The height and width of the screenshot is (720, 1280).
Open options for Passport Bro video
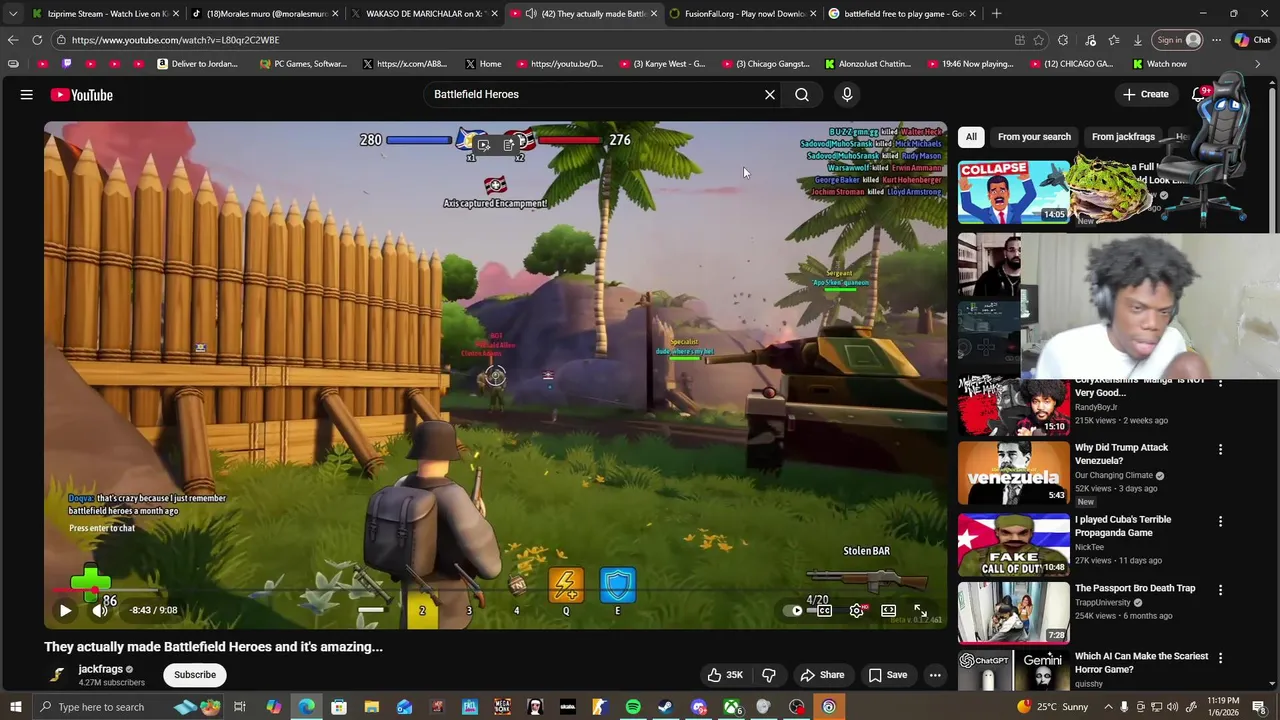(1220, 590)
